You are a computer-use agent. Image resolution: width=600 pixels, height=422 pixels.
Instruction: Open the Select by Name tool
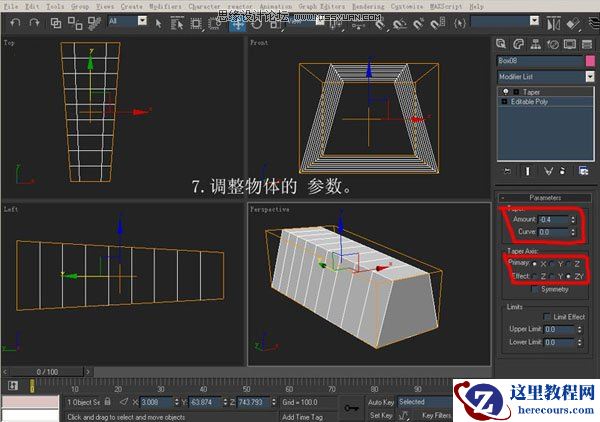(x=176, y=23)
